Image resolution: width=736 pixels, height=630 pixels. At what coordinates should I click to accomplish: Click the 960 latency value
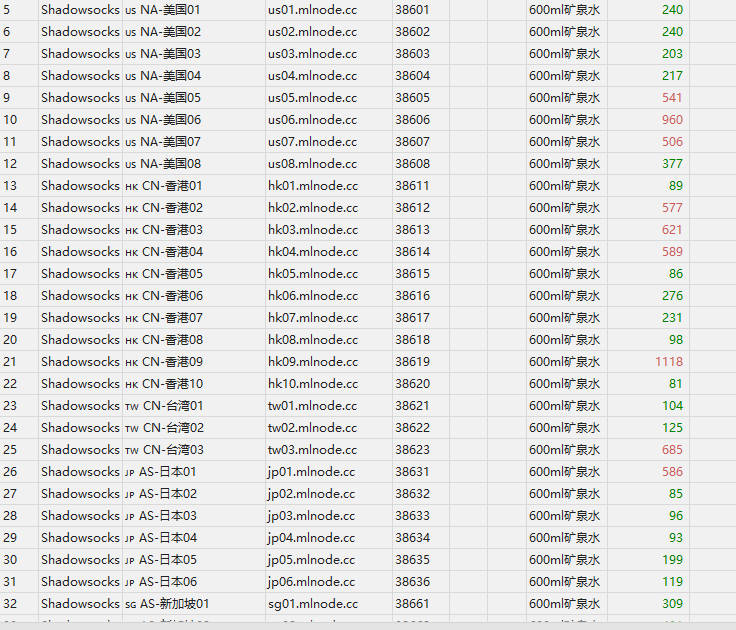coord(672,119)
